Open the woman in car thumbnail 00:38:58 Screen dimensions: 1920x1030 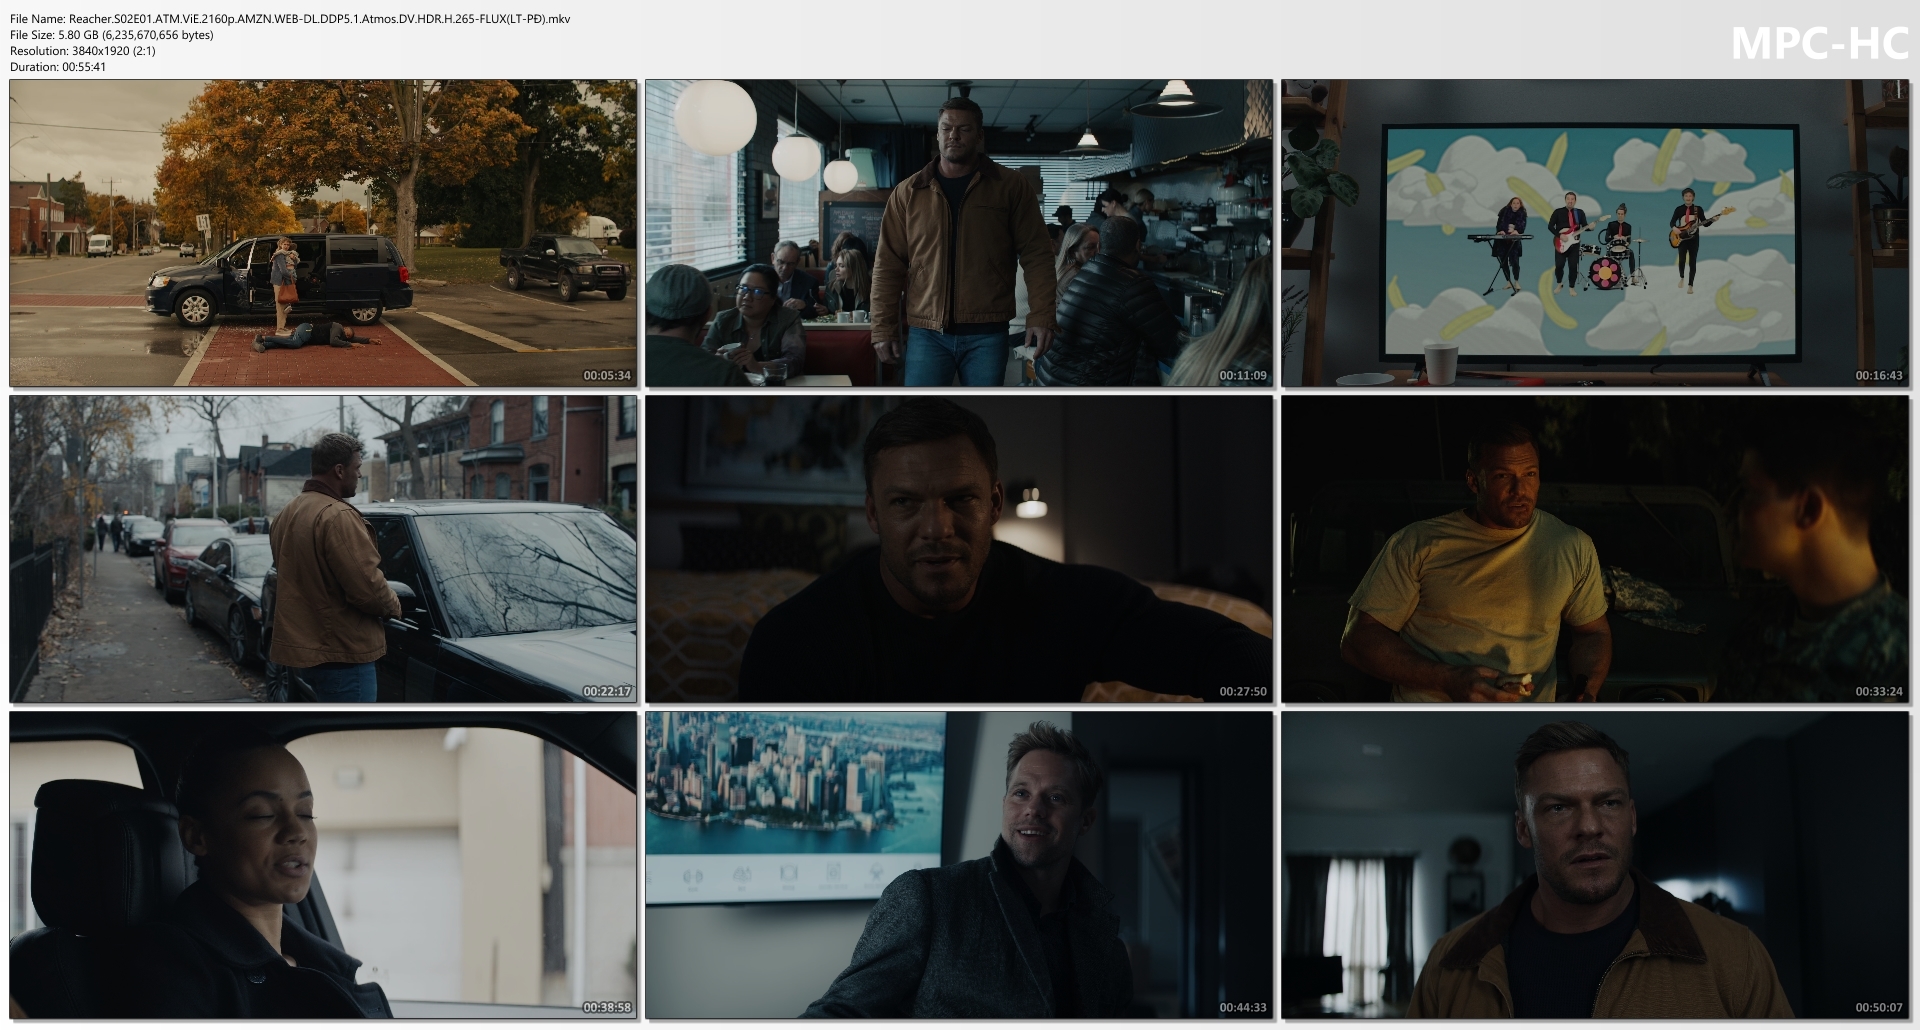(x=323, y=865)
